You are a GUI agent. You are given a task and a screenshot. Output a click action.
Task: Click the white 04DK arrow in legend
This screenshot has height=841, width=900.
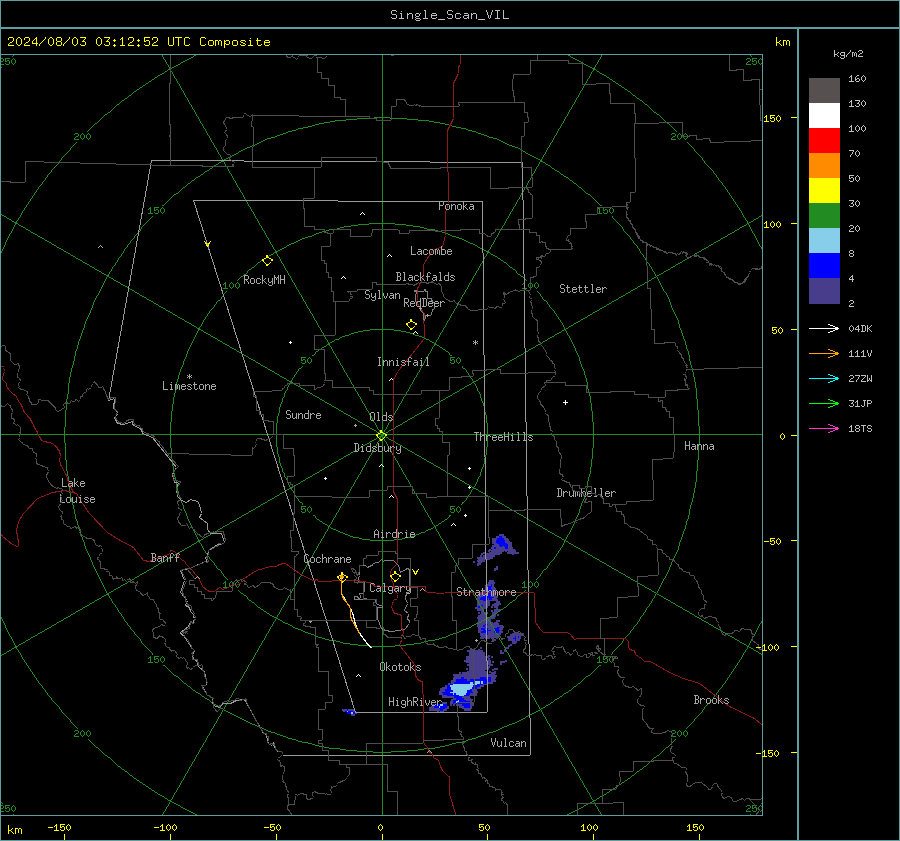click(x=824, y=328)
